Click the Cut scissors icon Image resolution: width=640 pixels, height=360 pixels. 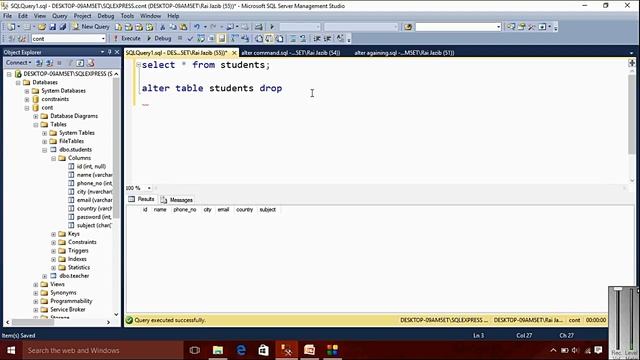[162, 27]
